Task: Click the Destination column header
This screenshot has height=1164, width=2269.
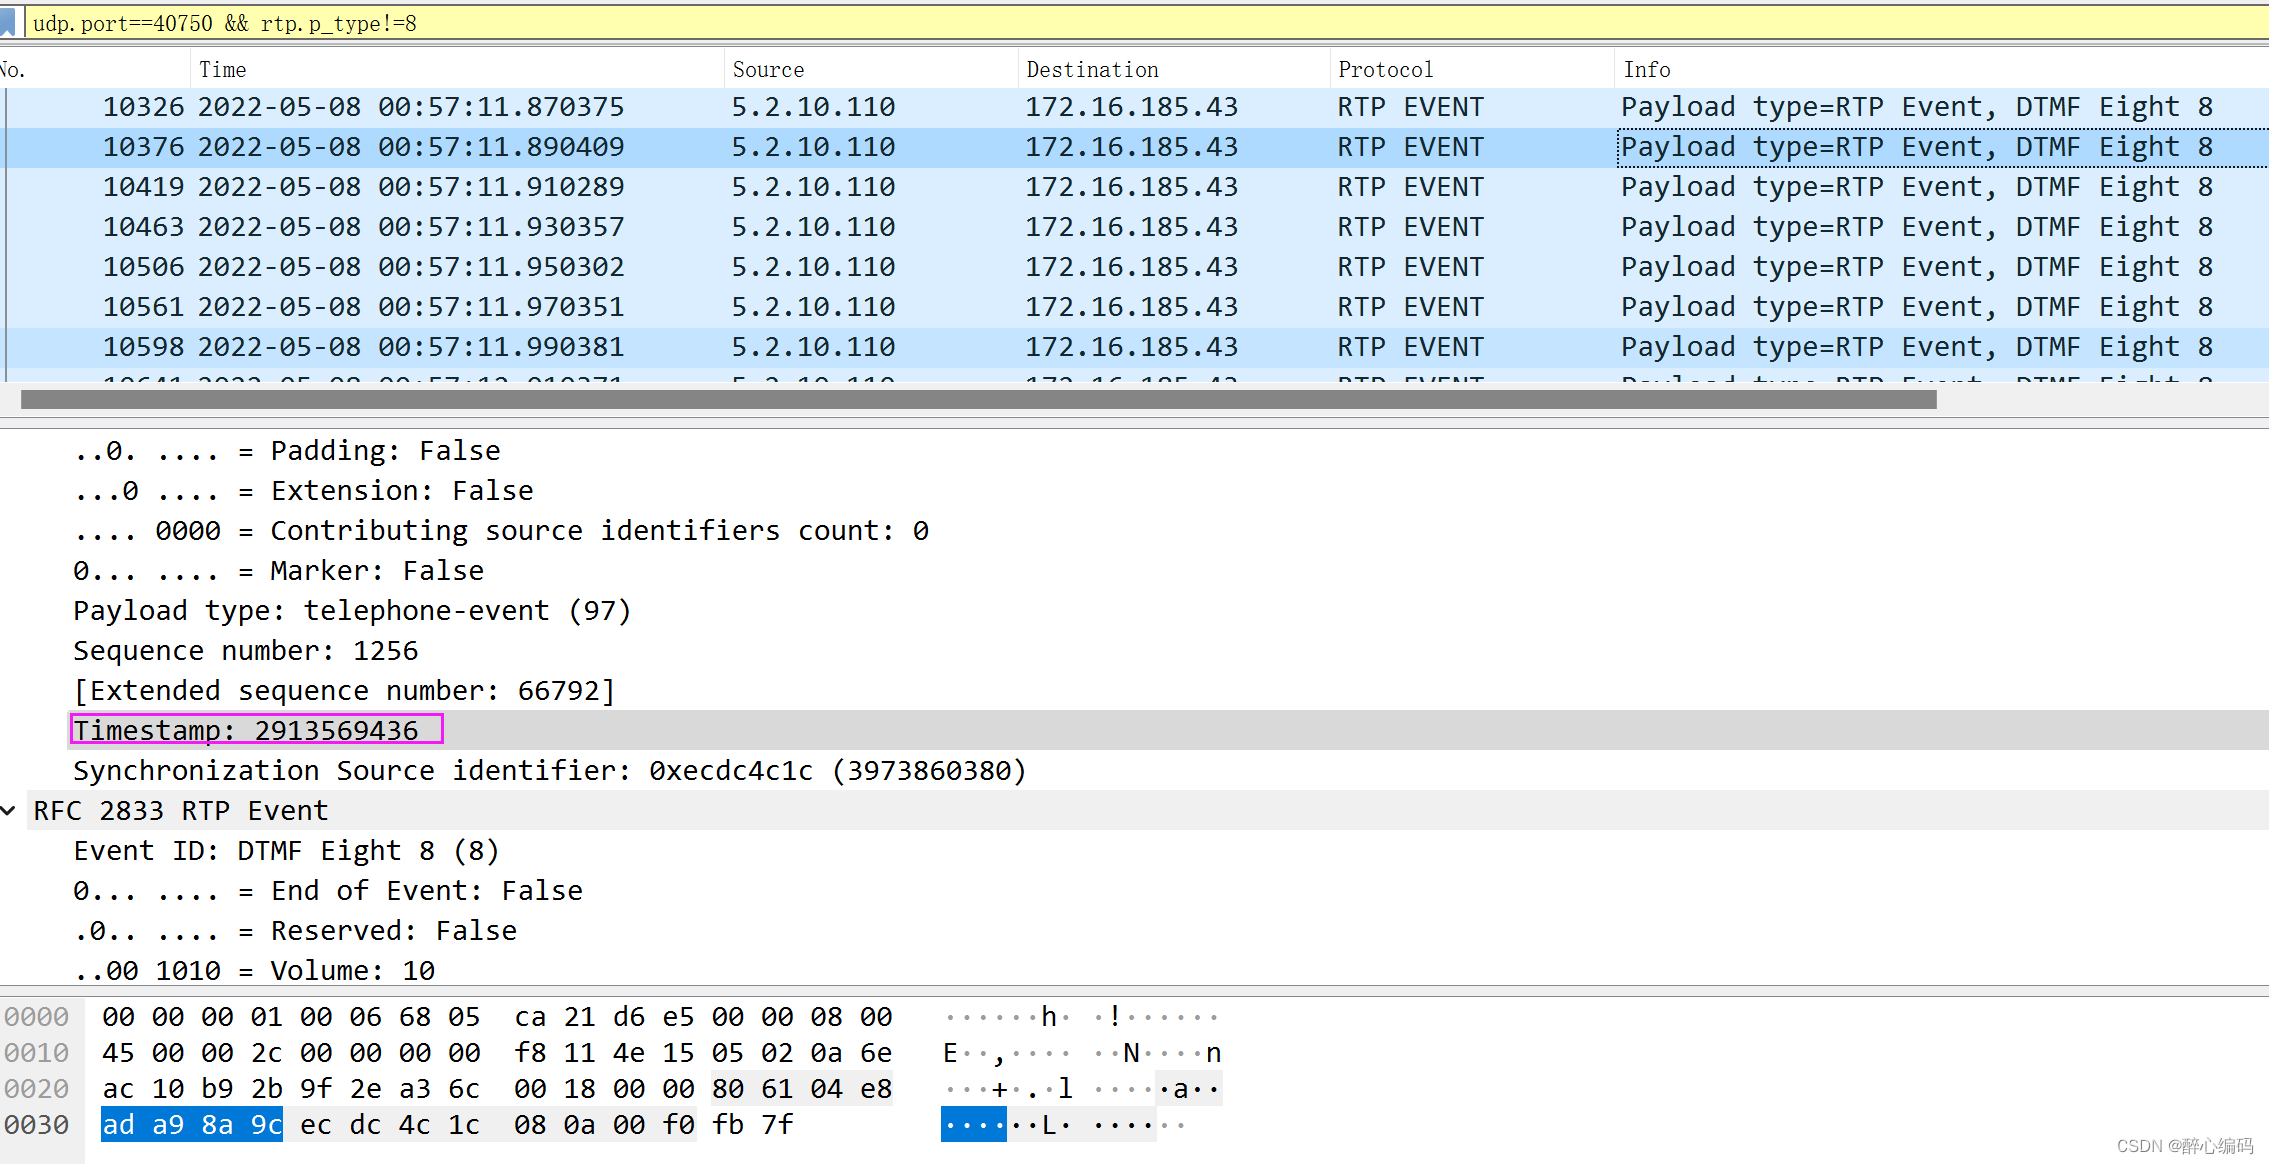Action: (x=1092, y=68)
